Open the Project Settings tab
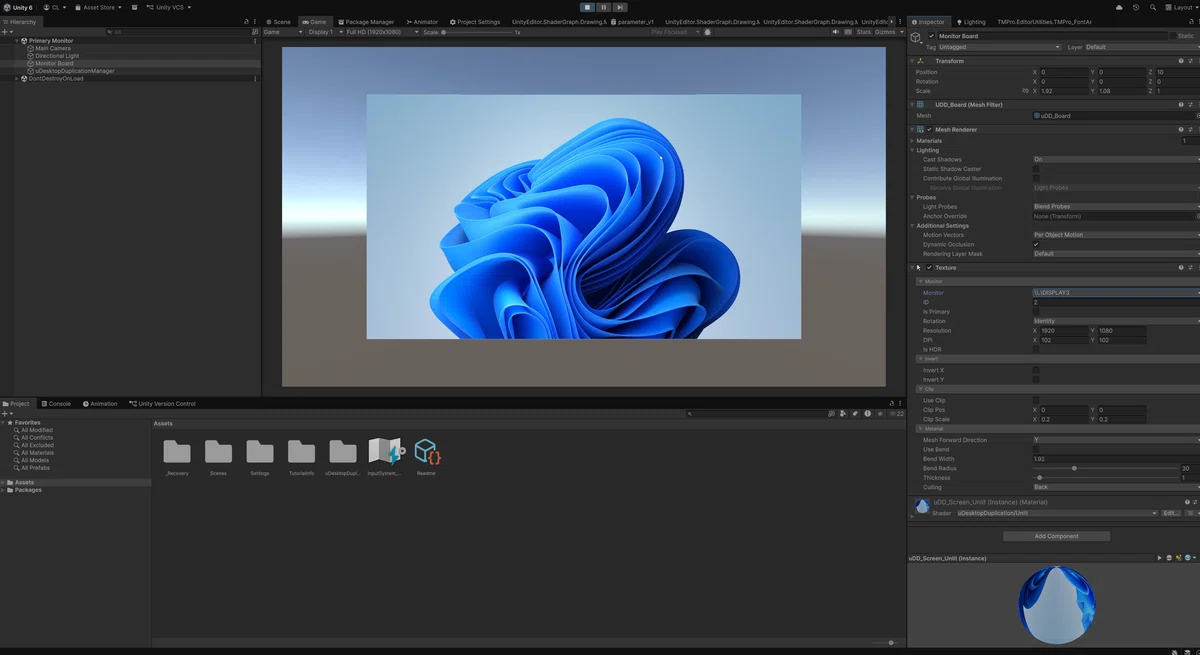This screenshot has height=655, width=1200. pyautogui.click(x=475, y=21)
